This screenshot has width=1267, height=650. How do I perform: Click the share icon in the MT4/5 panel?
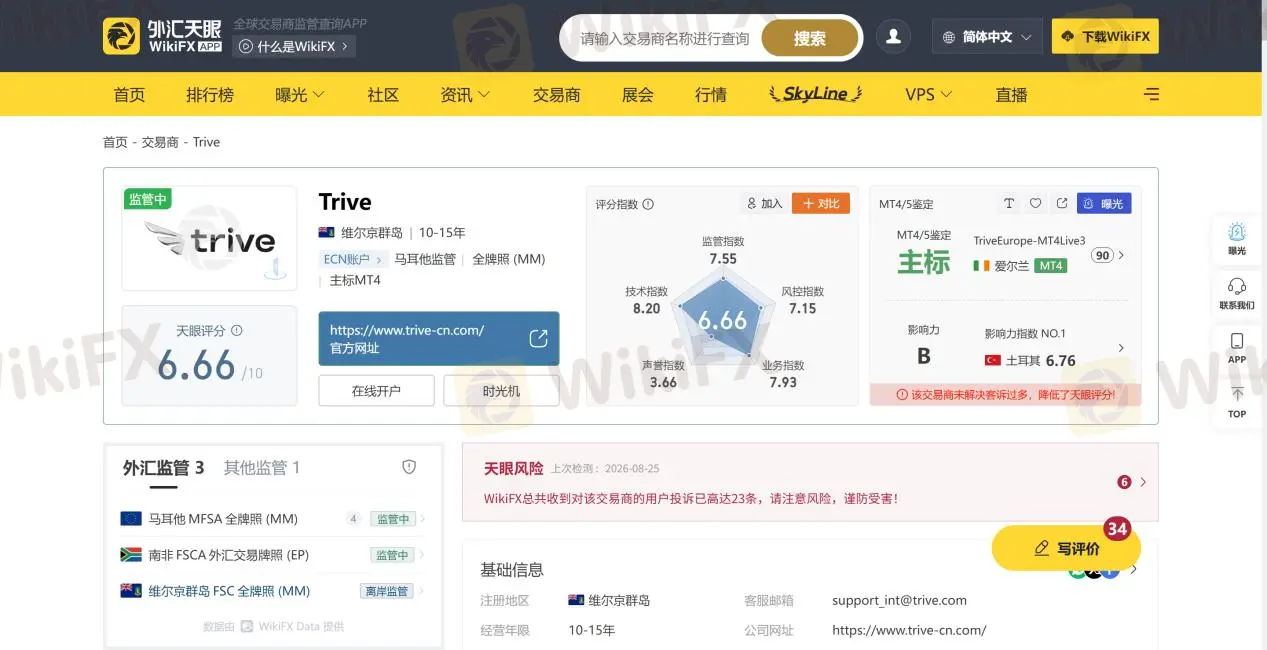(1061, 203)
